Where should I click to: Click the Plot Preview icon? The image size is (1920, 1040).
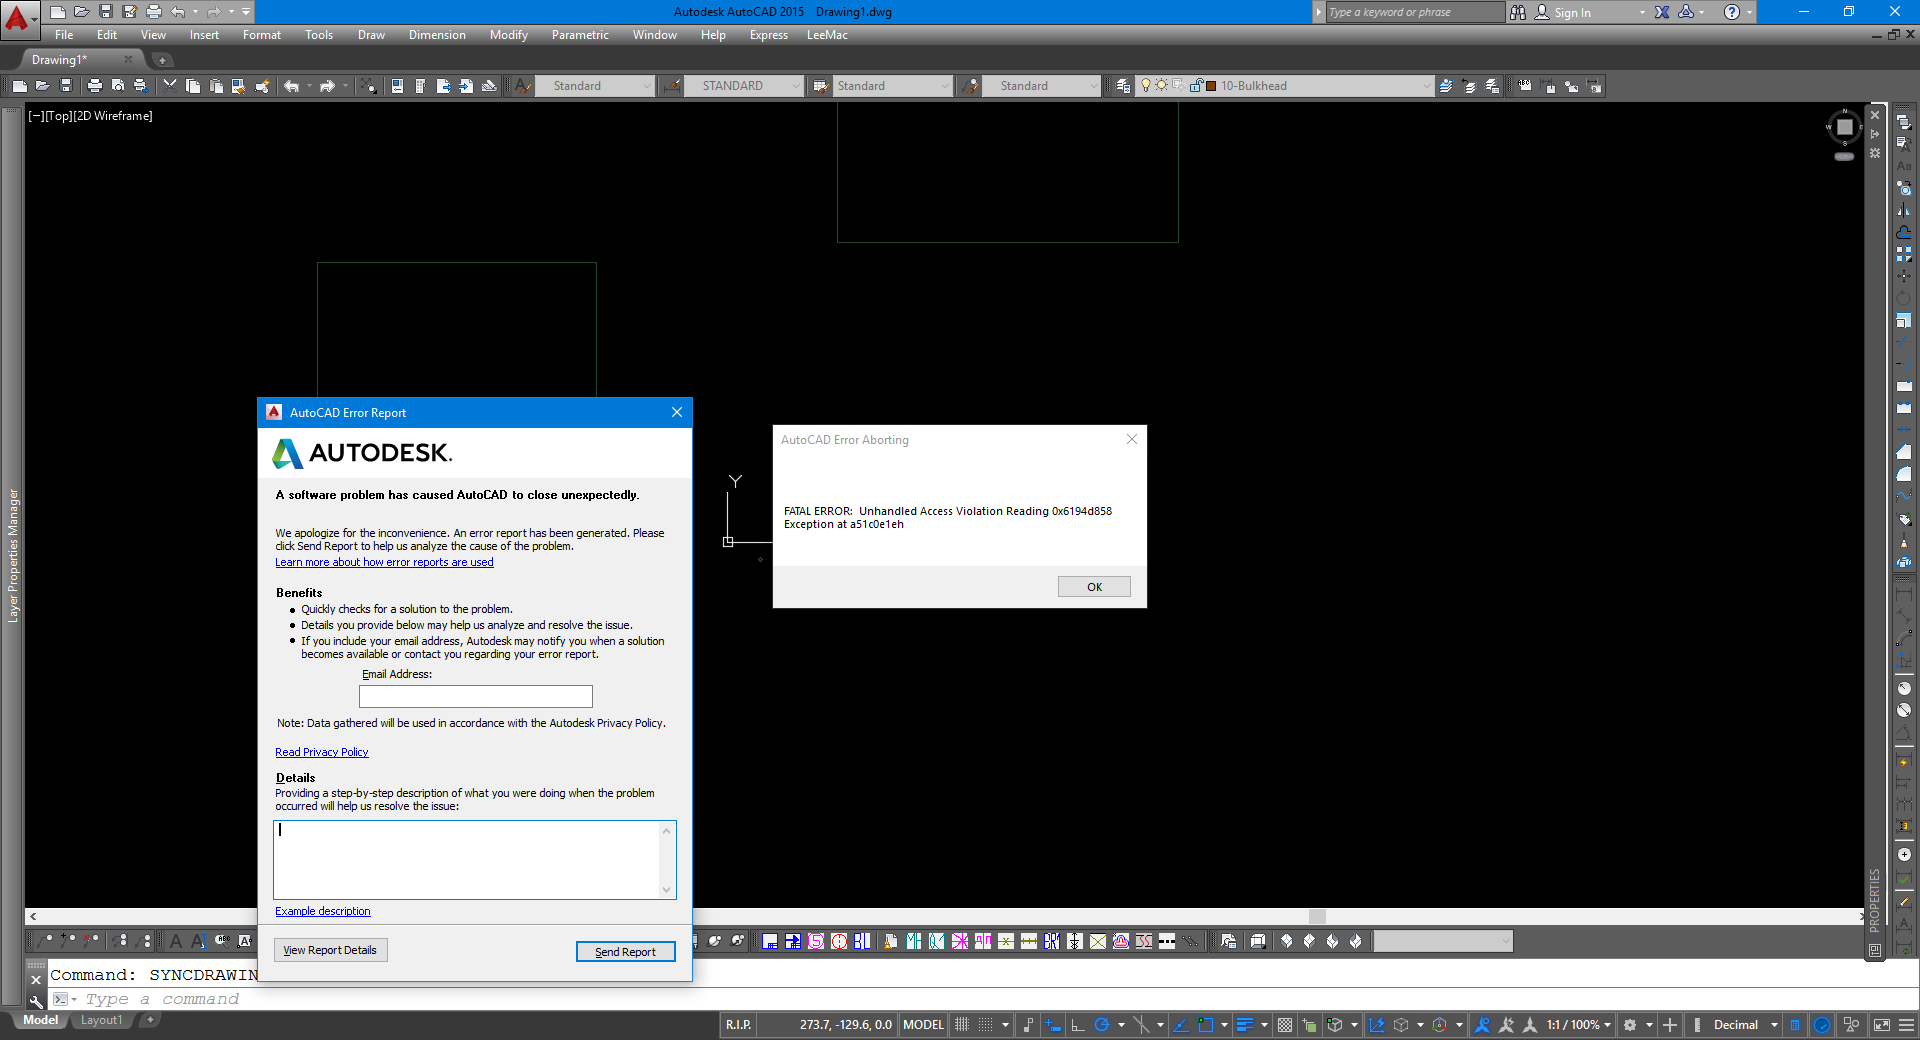[x=118, y=86]
